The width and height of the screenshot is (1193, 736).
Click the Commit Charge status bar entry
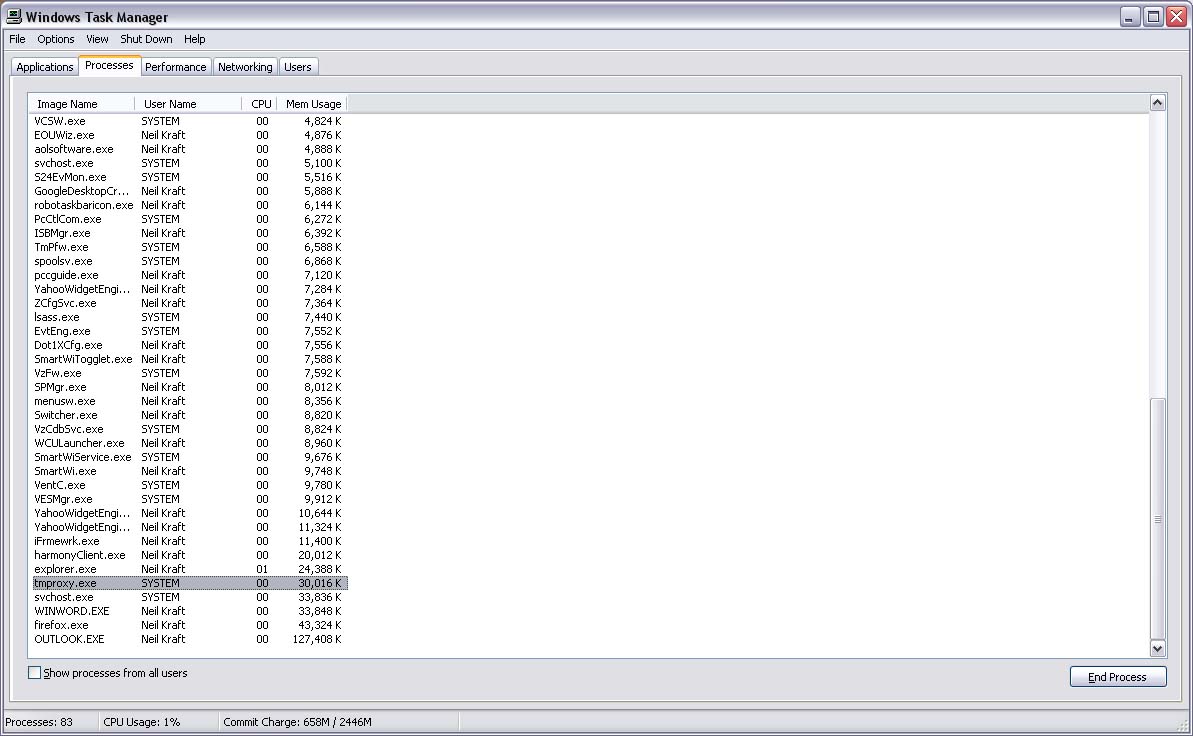pyautogui.click(x=297, y=722)
